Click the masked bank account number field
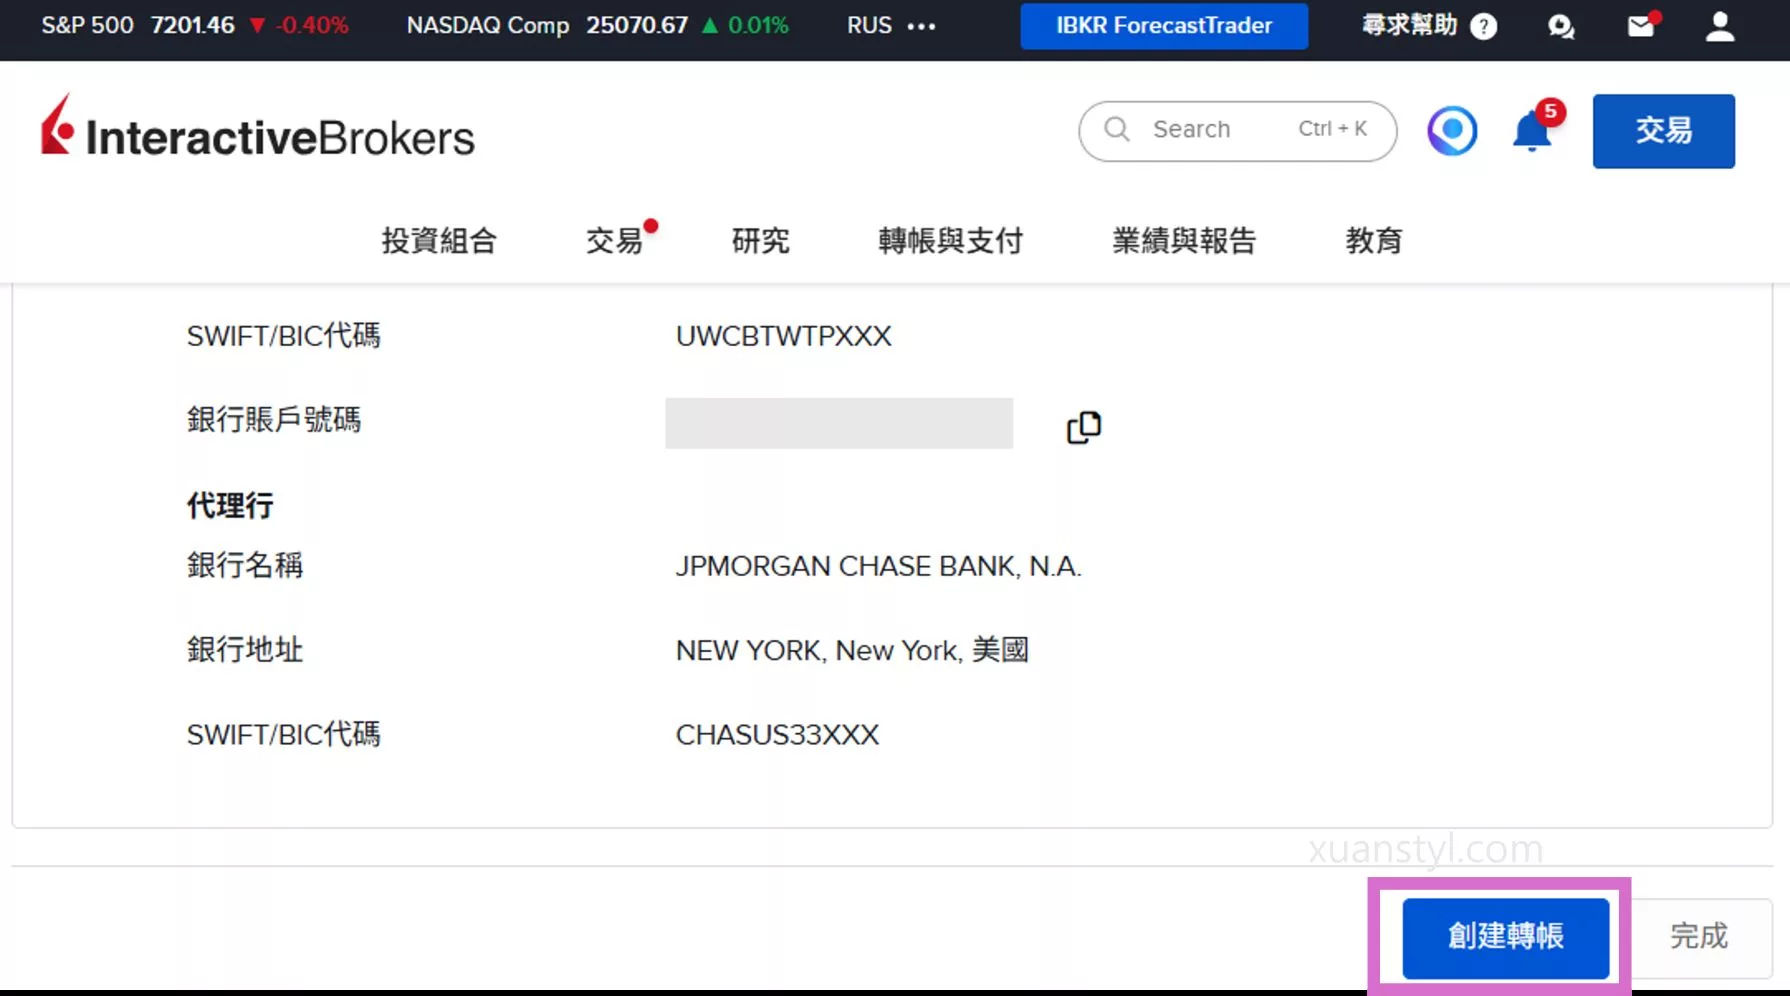The image size is (1790, 996). pos(839,423)
